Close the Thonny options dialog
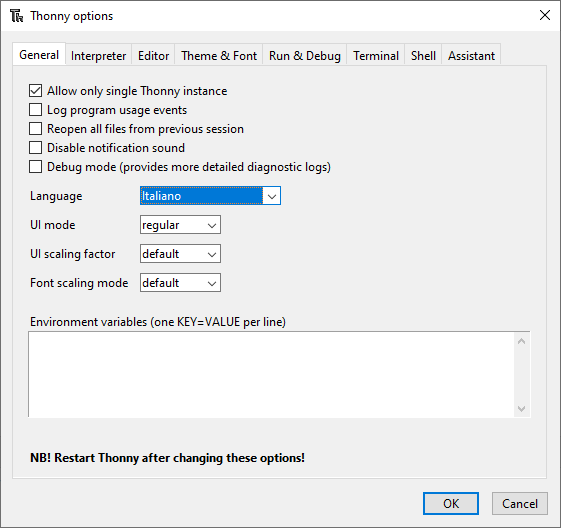This screenshot has height=528, width=561. click(545, 15)
